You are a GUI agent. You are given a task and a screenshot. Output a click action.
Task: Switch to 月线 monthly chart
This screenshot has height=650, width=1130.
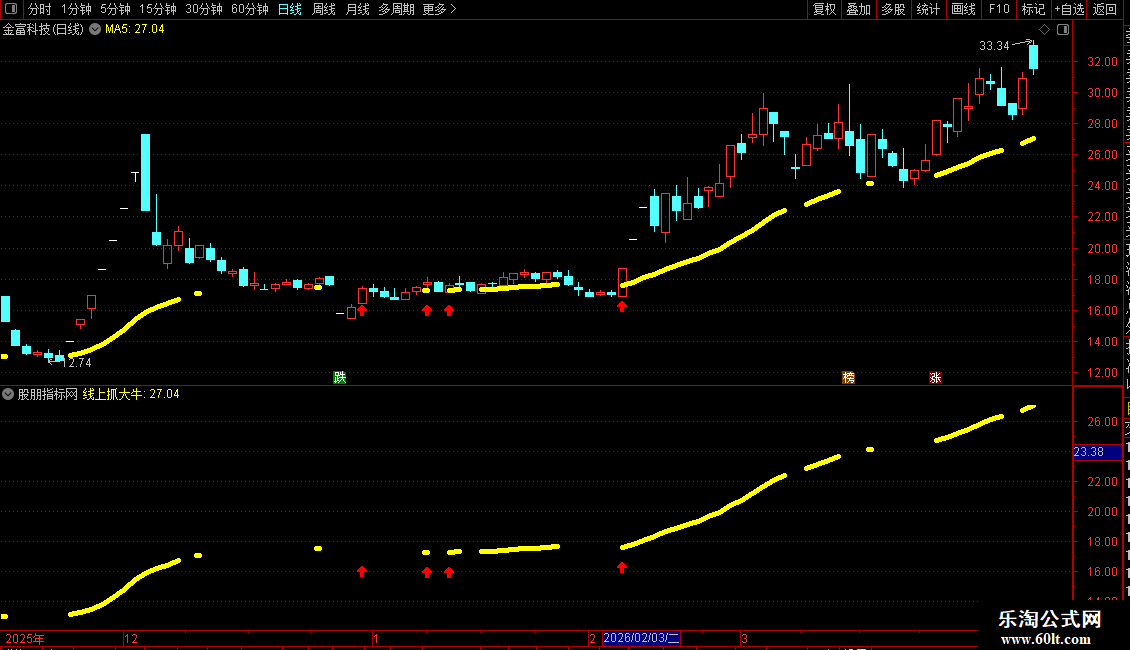(357, 9)
